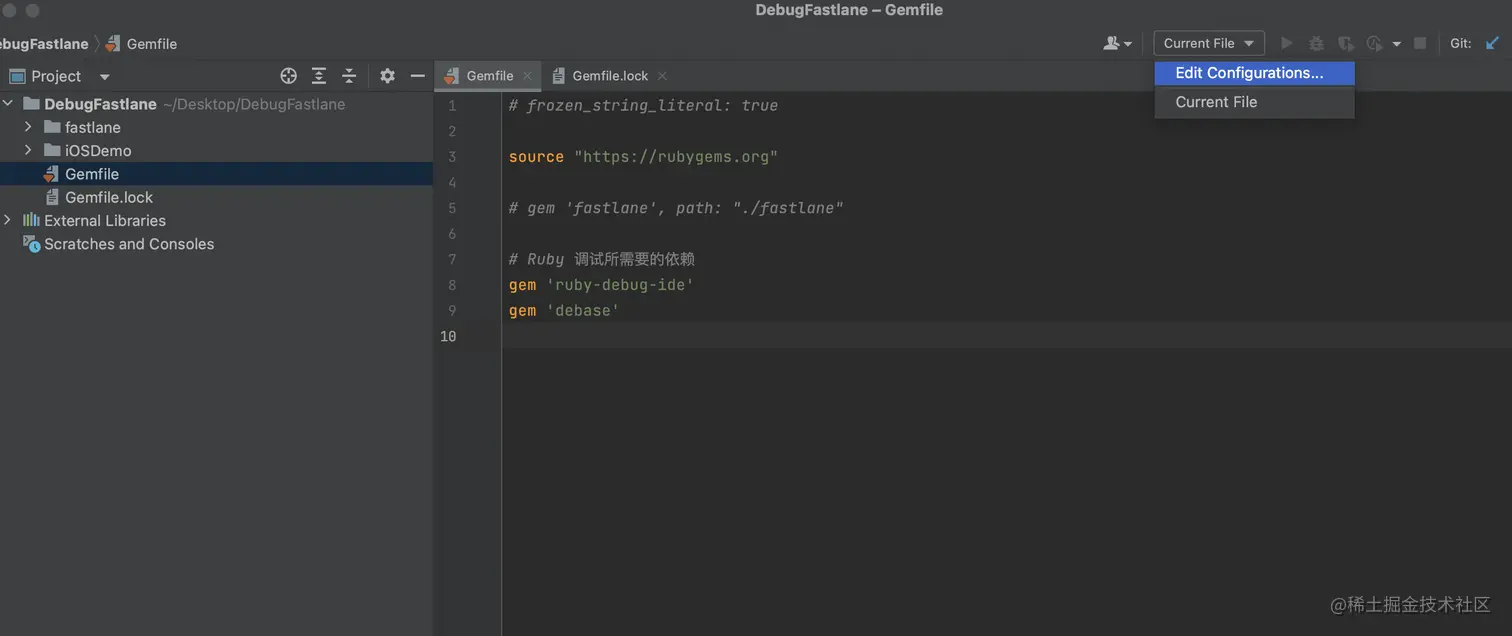Expand the External Libraries node
Image resolution: width=1512 pixels, height=636 pixels.
tap(8, 220)
